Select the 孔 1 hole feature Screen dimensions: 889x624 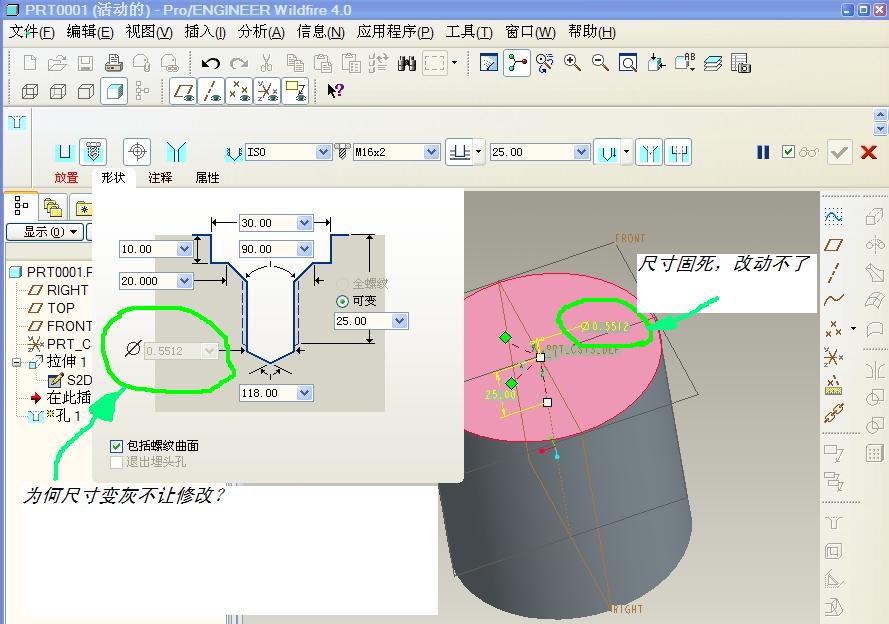(67, 416)
